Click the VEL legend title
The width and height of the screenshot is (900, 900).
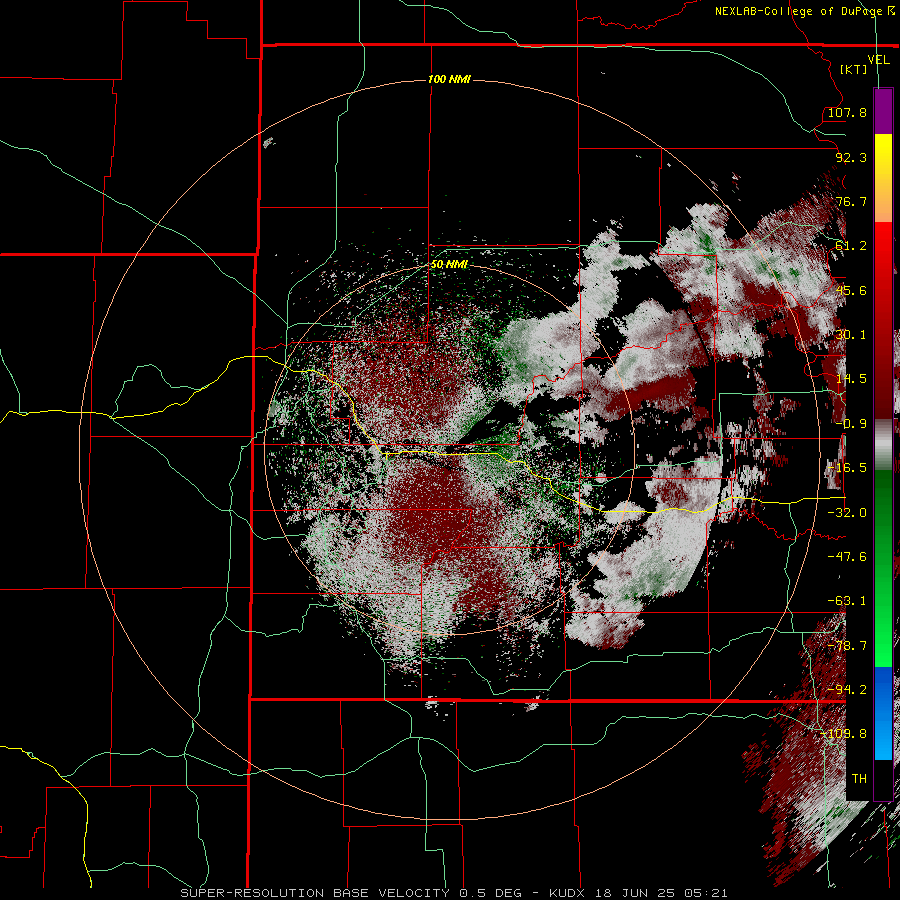[878, 60]
